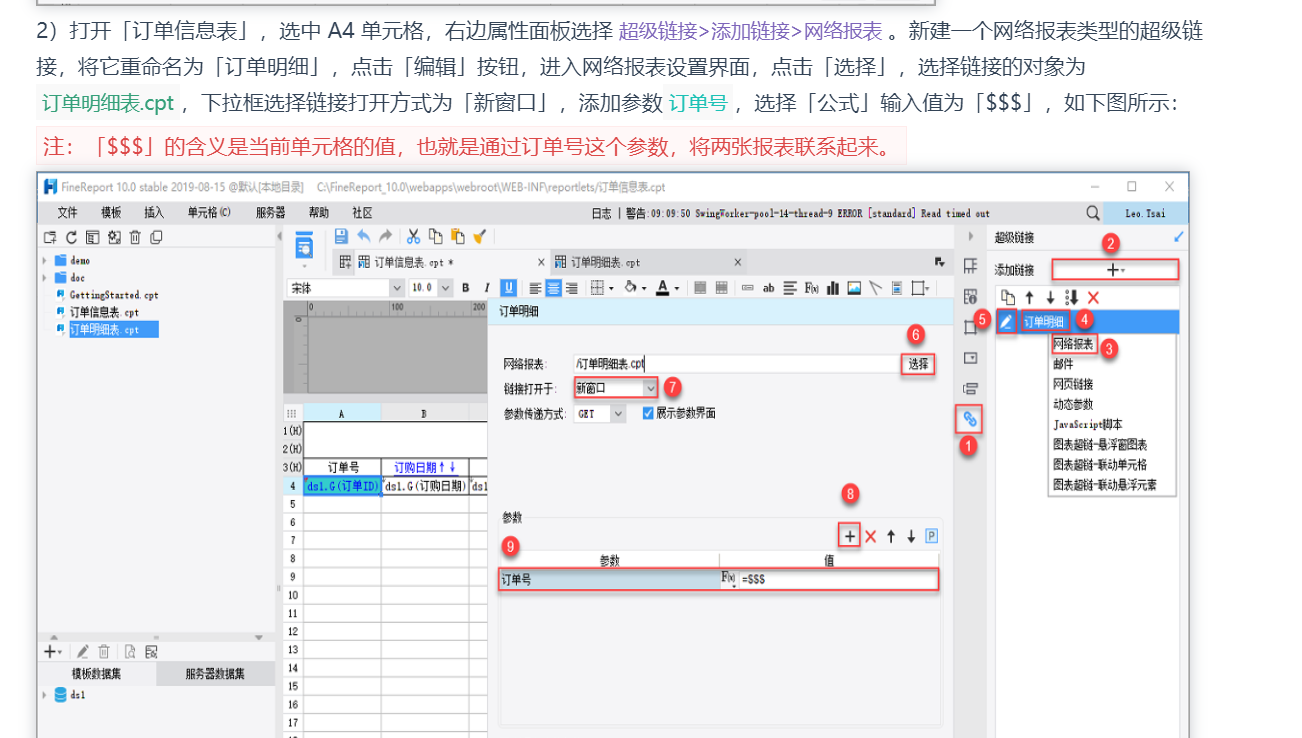1302x738 pixels.
Task: Select 网页链接 from the link type menu
Action: [1073, 384]
